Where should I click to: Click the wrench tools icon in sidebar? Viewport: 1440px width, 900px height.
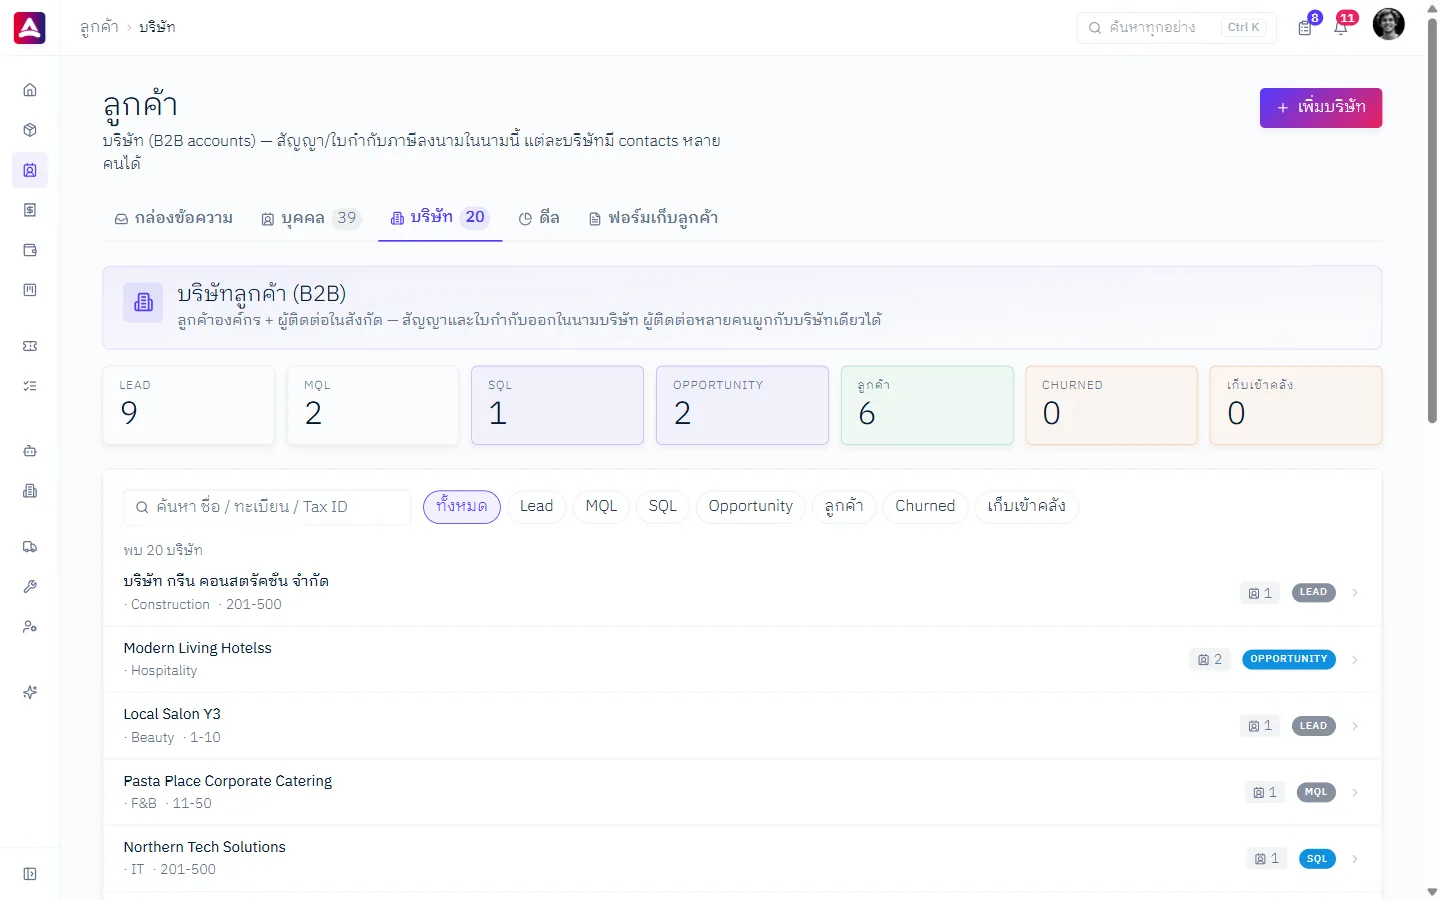pyautogui.click(x=30, y=587)
